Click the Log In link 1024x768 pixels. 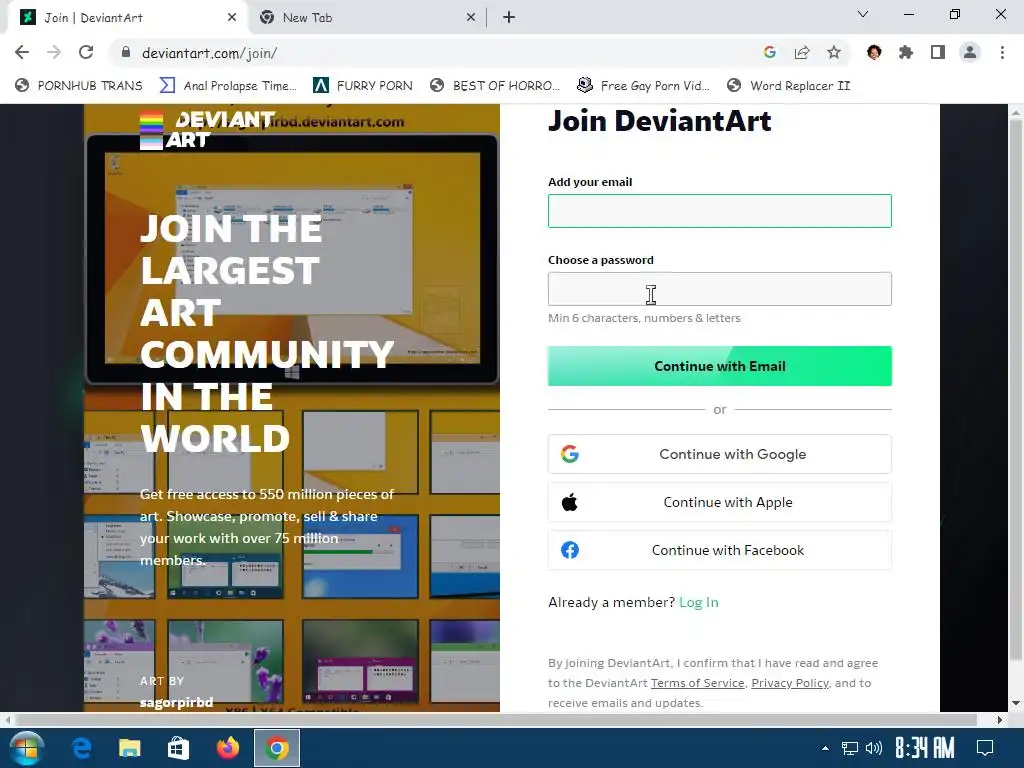tap(699, 602)
